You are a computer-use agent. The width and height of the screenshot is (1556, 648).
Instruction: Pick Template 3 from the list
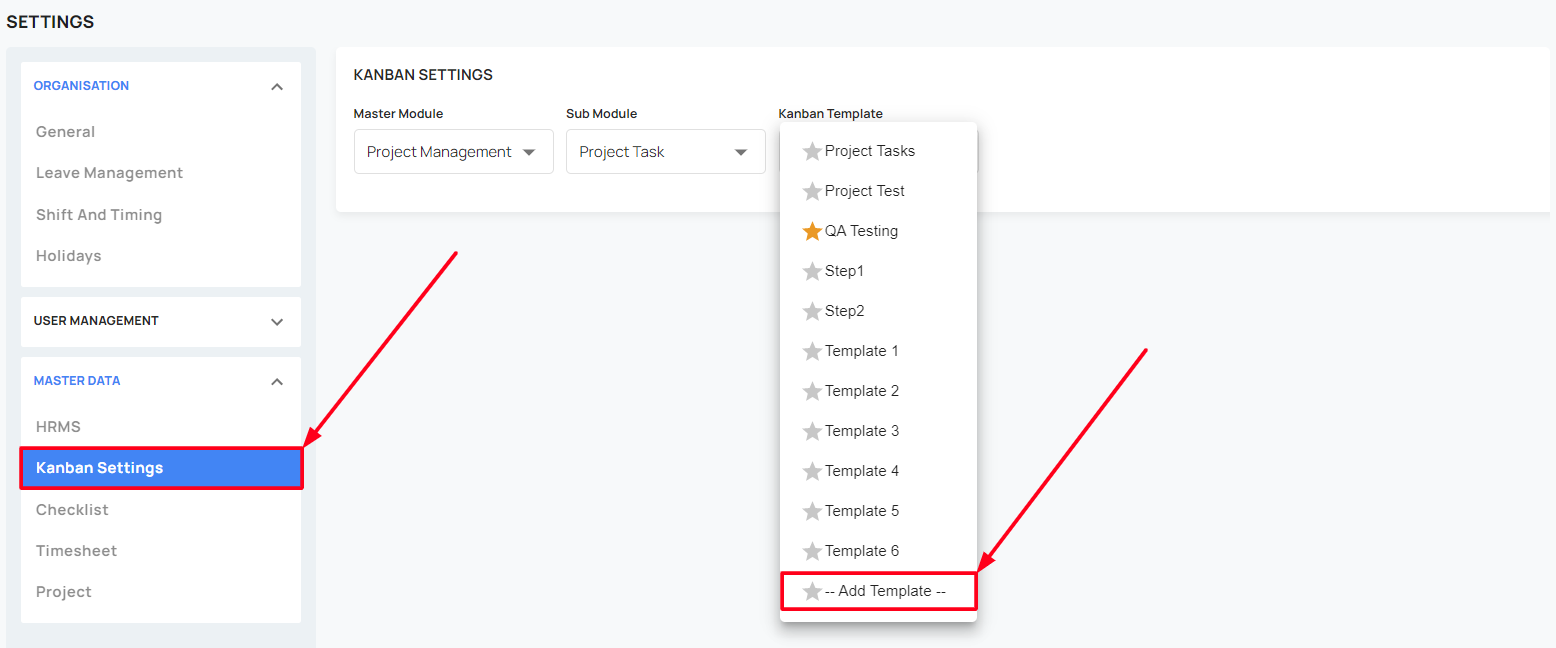coord(878,431)
